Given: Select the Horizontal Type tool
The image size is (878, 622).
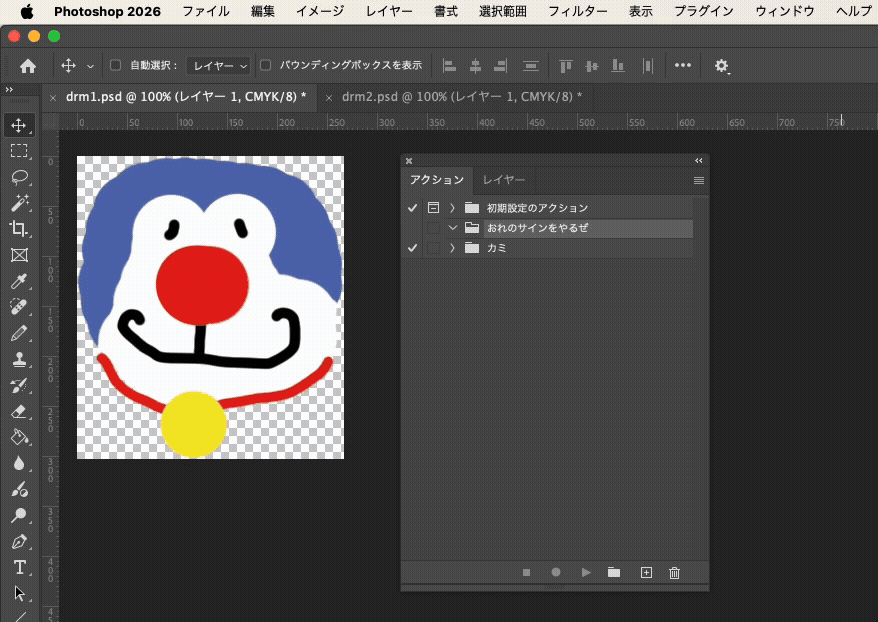Looking at the screenshot, I should click(x=19, y=567).
